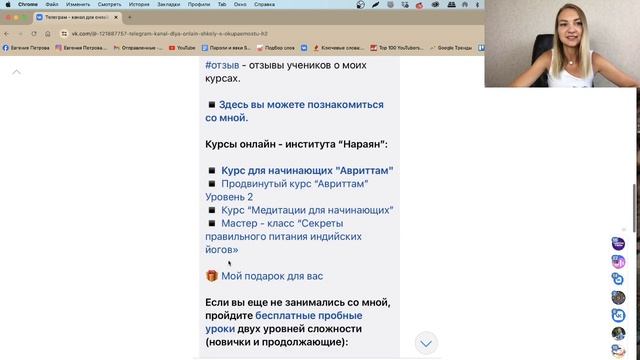
Task: Open the Смотреть menu
Action: (109, 4)
